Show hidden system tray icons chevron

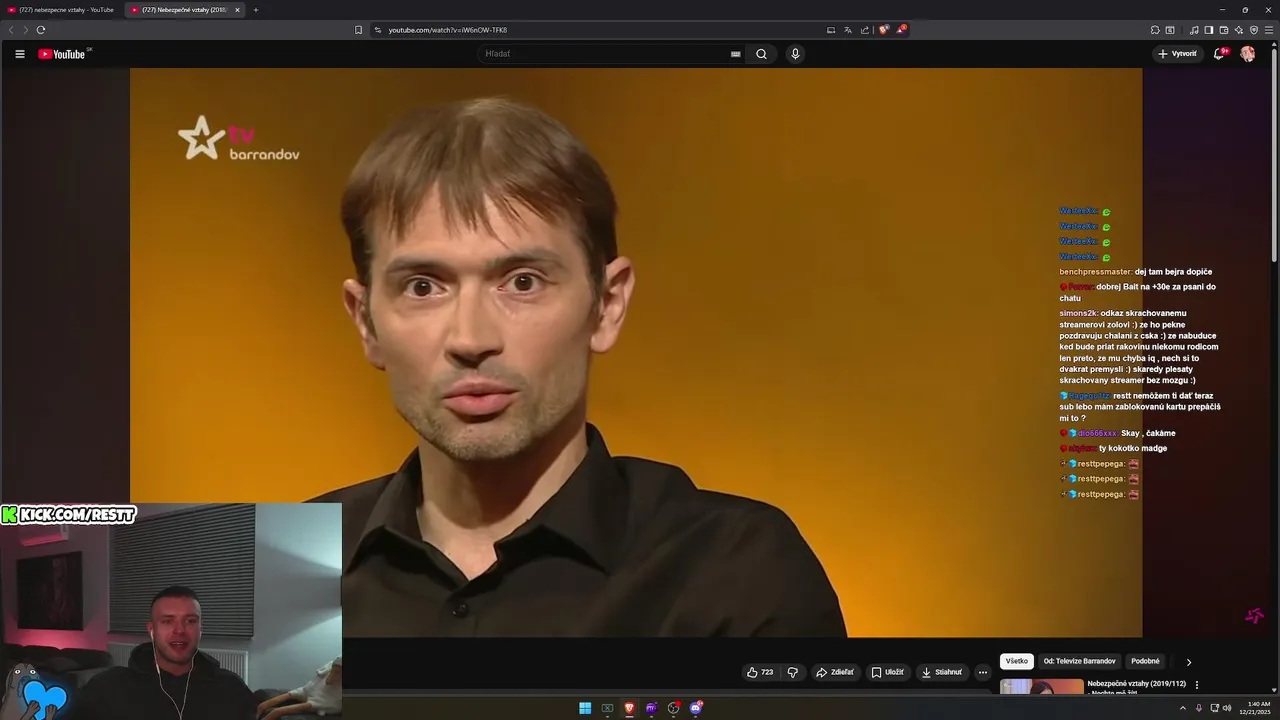(x=1184, y=708)
